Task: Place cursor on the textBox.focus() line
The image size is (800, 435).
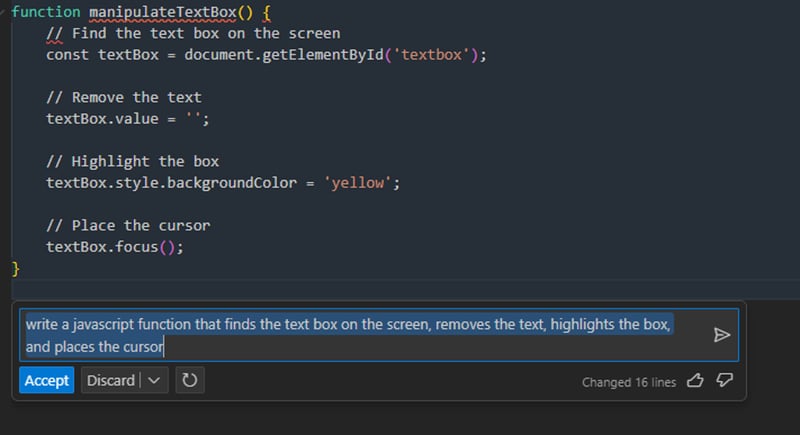Action: 115,247
